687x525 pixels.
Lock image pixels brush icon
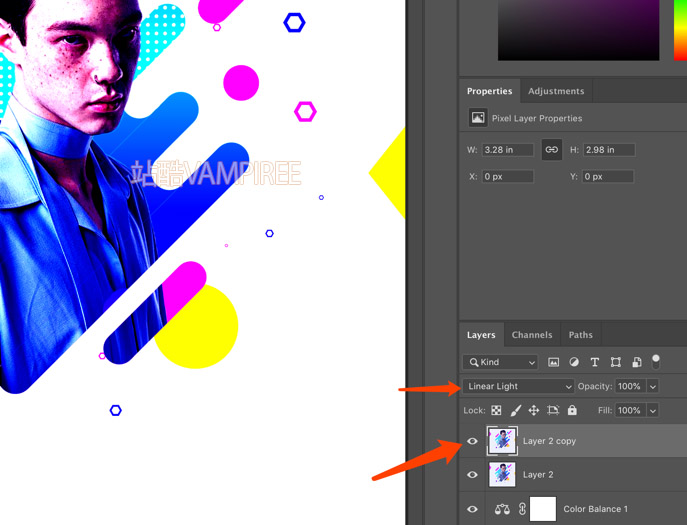516,410
